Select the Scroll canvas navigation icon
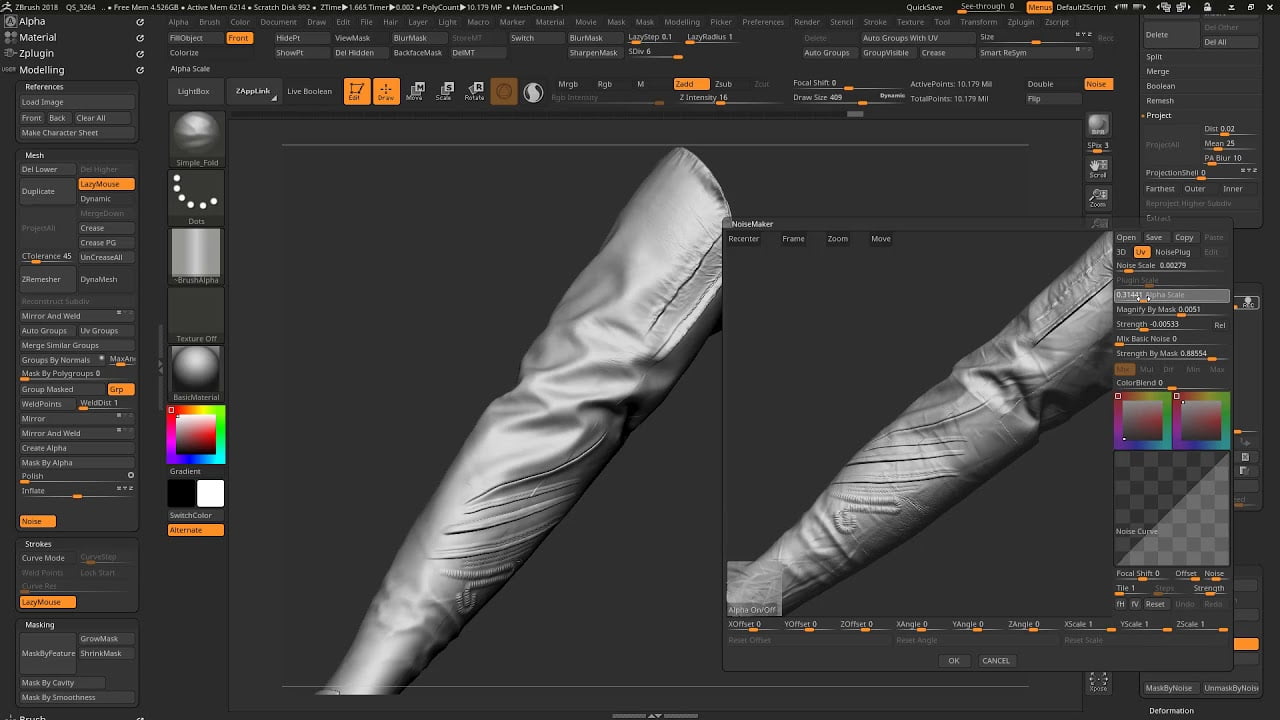 click(x=1098, y=167)
